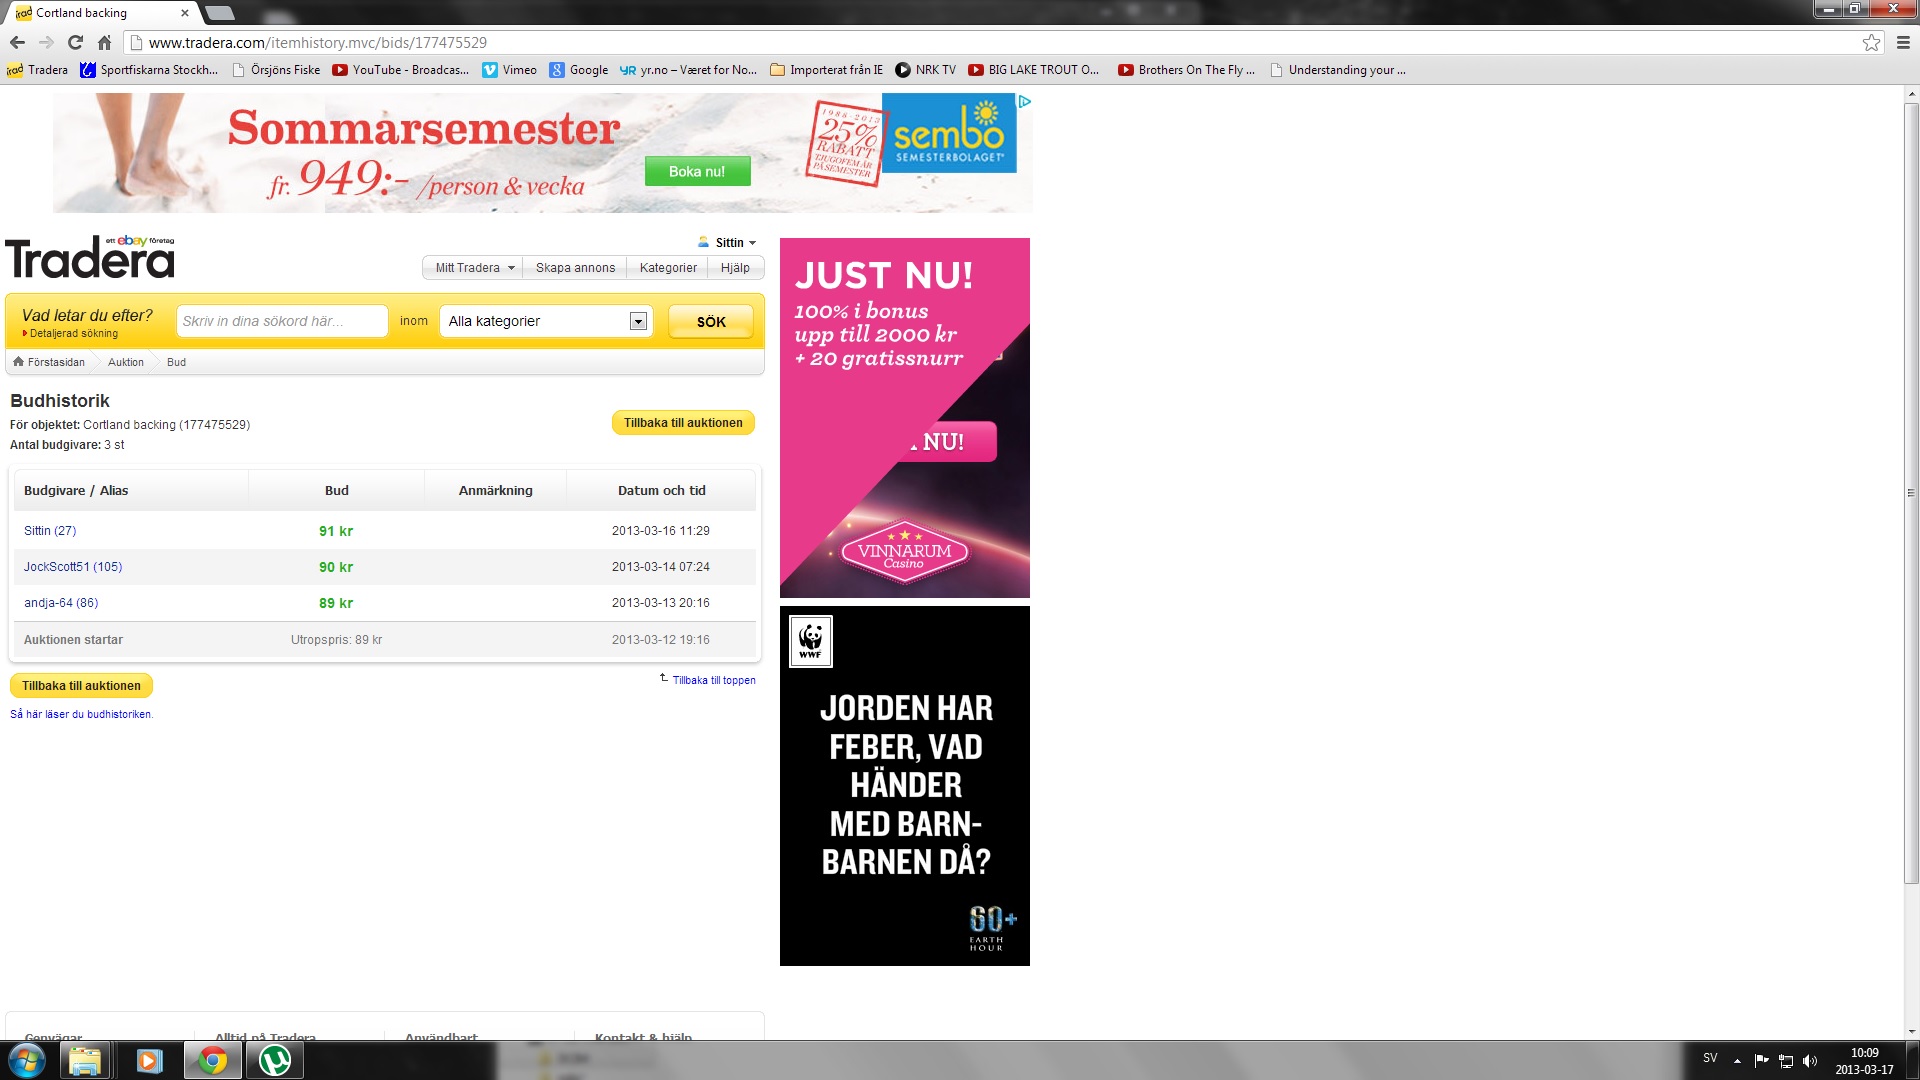Screen dimensions: 1920x1080
Task: Click the SV language indicator
Action: pyautogui.click(x=1710, y=1058)
